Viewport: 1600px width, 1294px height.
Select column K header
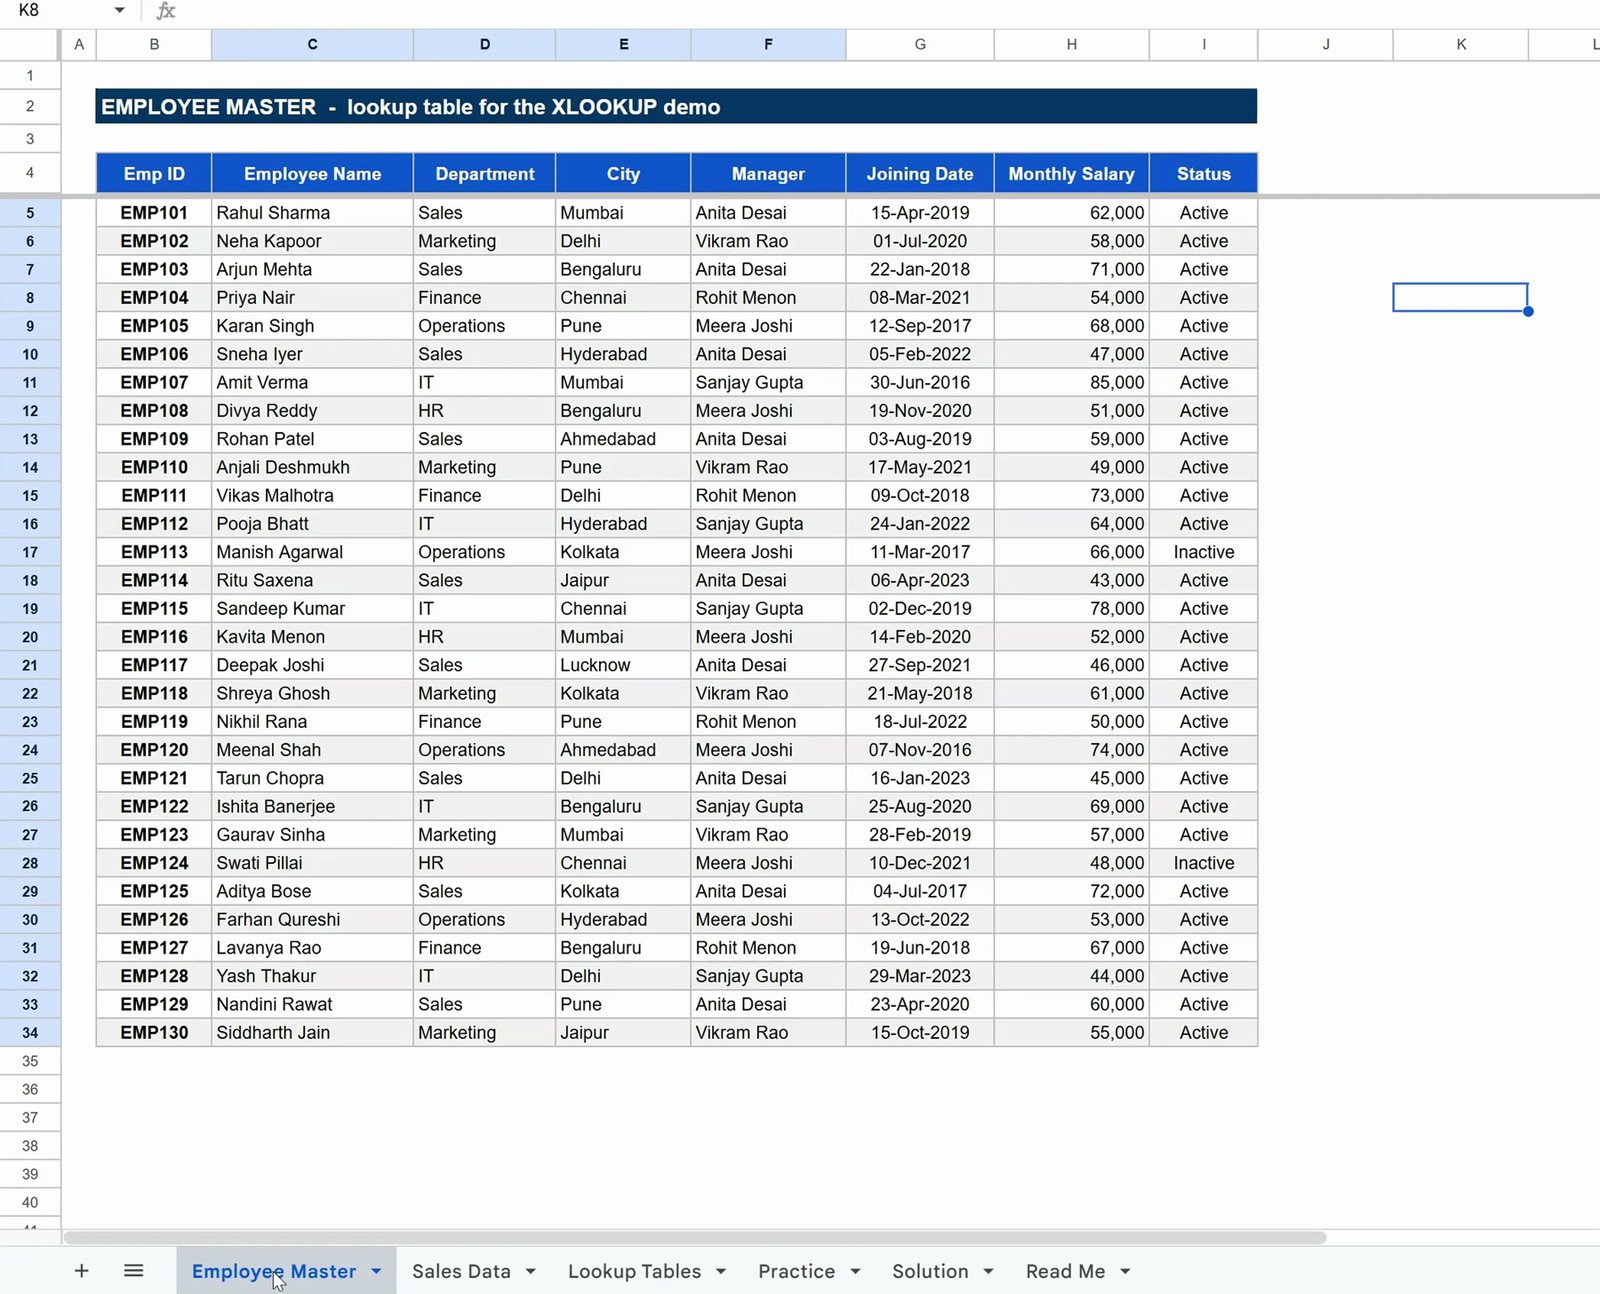pyautogui.click(x=1461, y=44)
